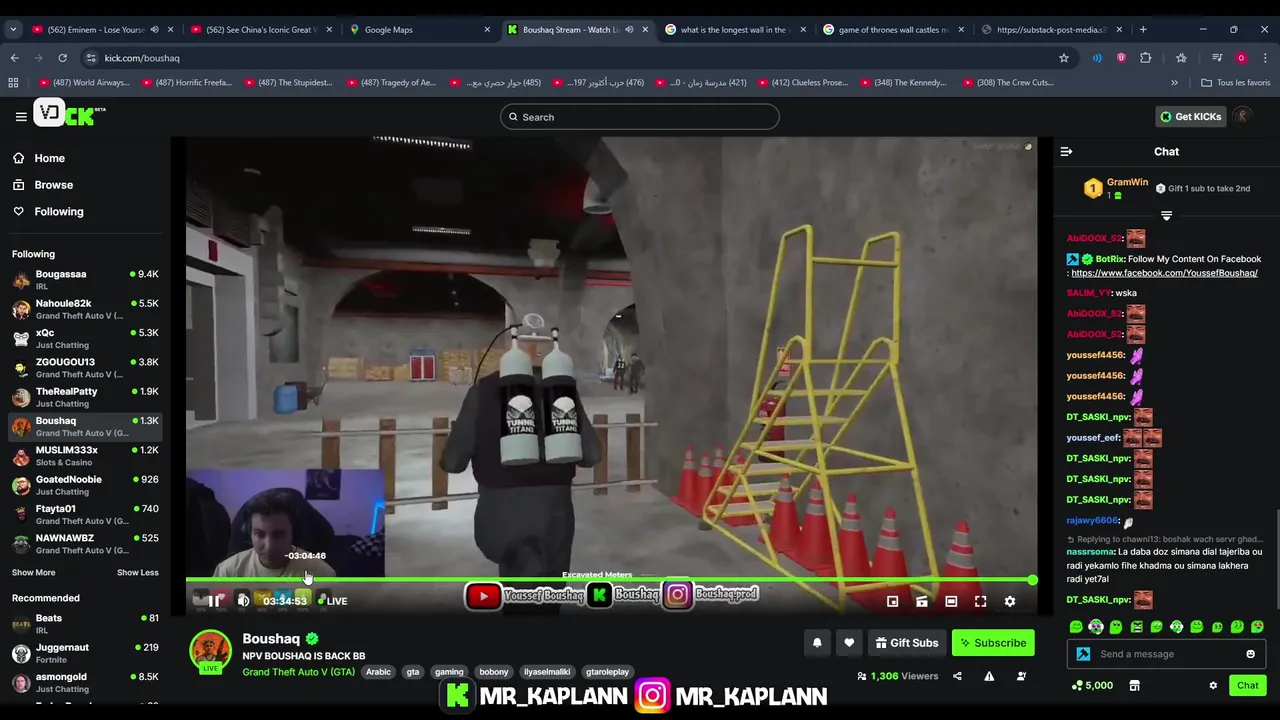Expand the Following list with Show More
Screen dimensions: 1280x720
[x=33, y=573]
